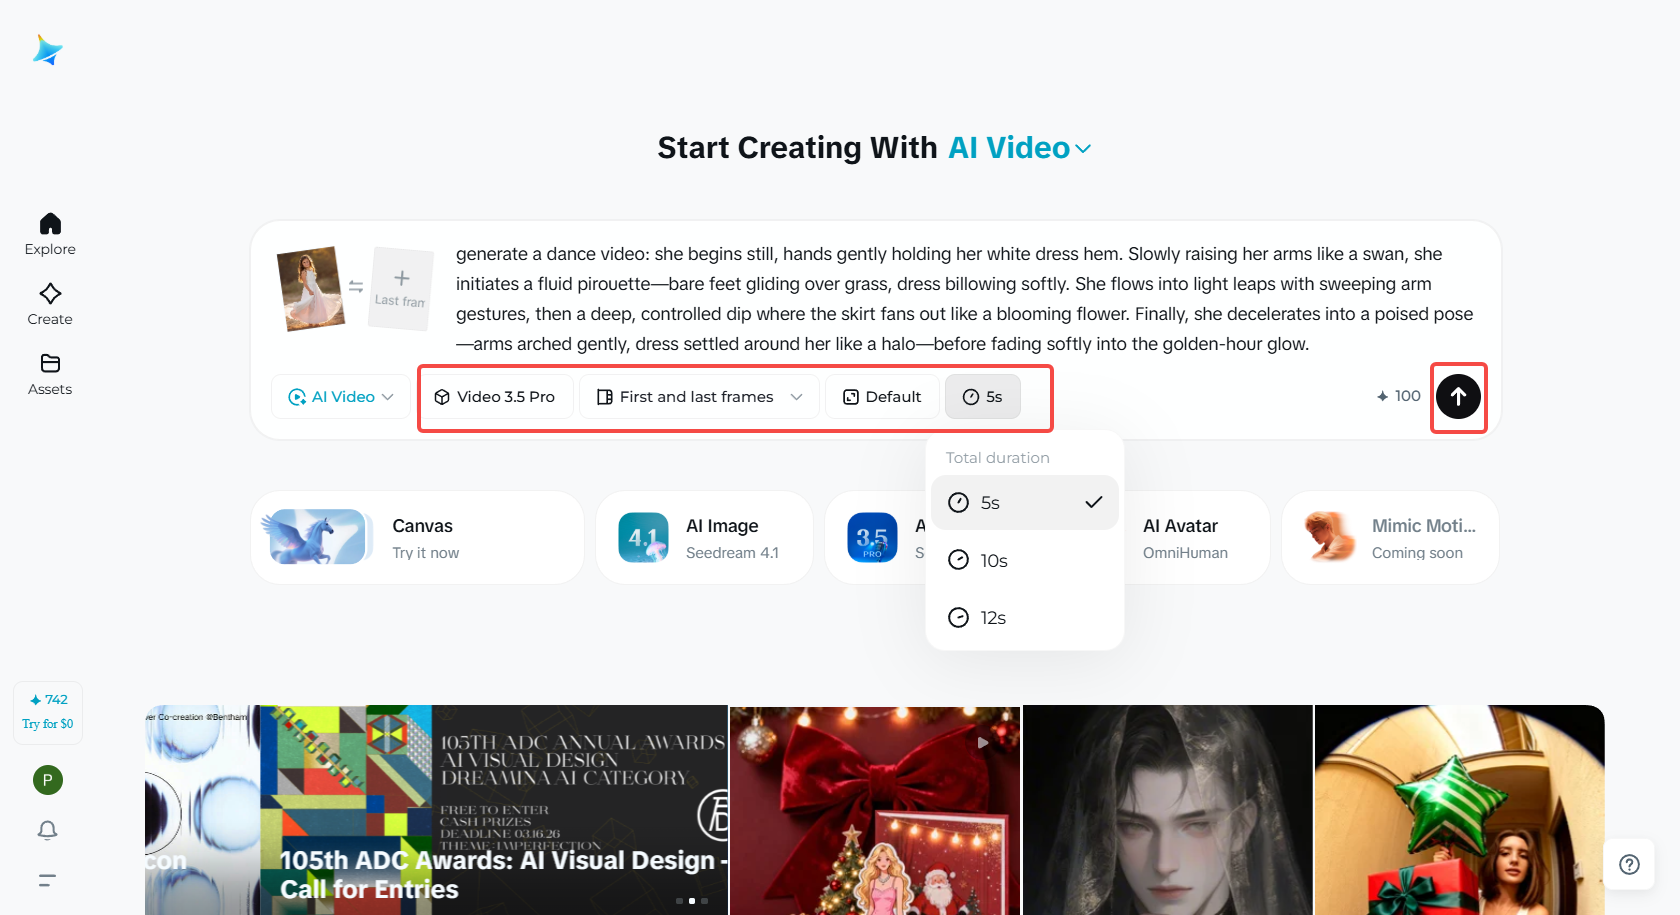This screenshot has height=915, width=1680.
Task: Click into the dance video prompt text
Action: 965,299
